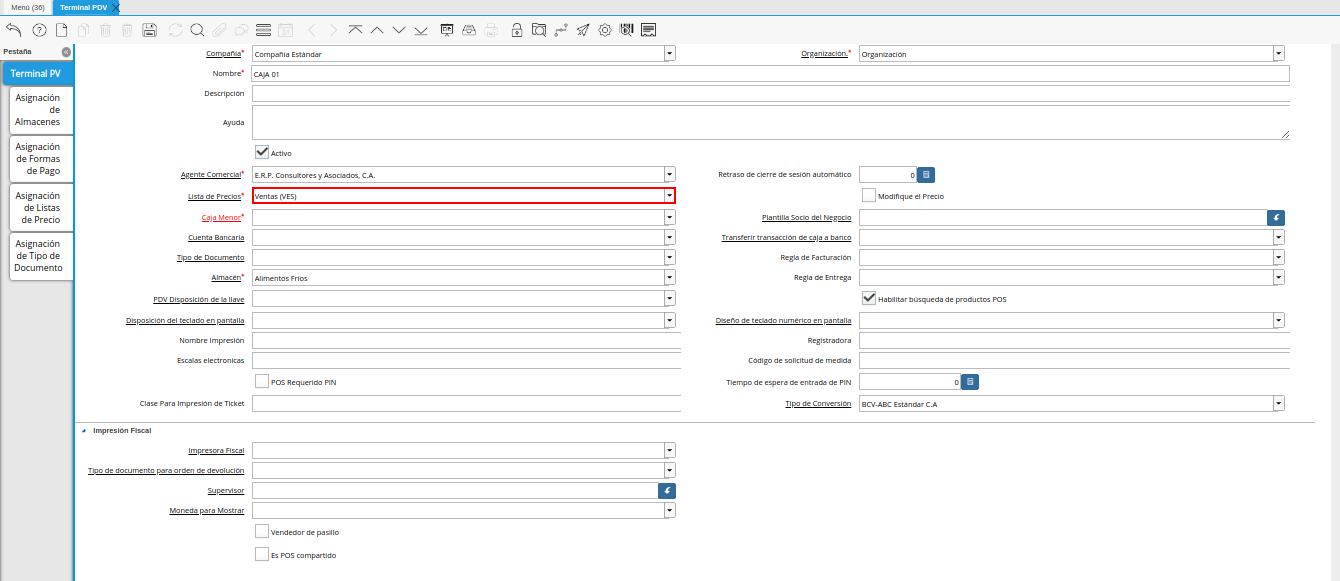1340x581 pixels.
Task: Enable the Modifique el Precio checkbox
Action: (869, 196)
